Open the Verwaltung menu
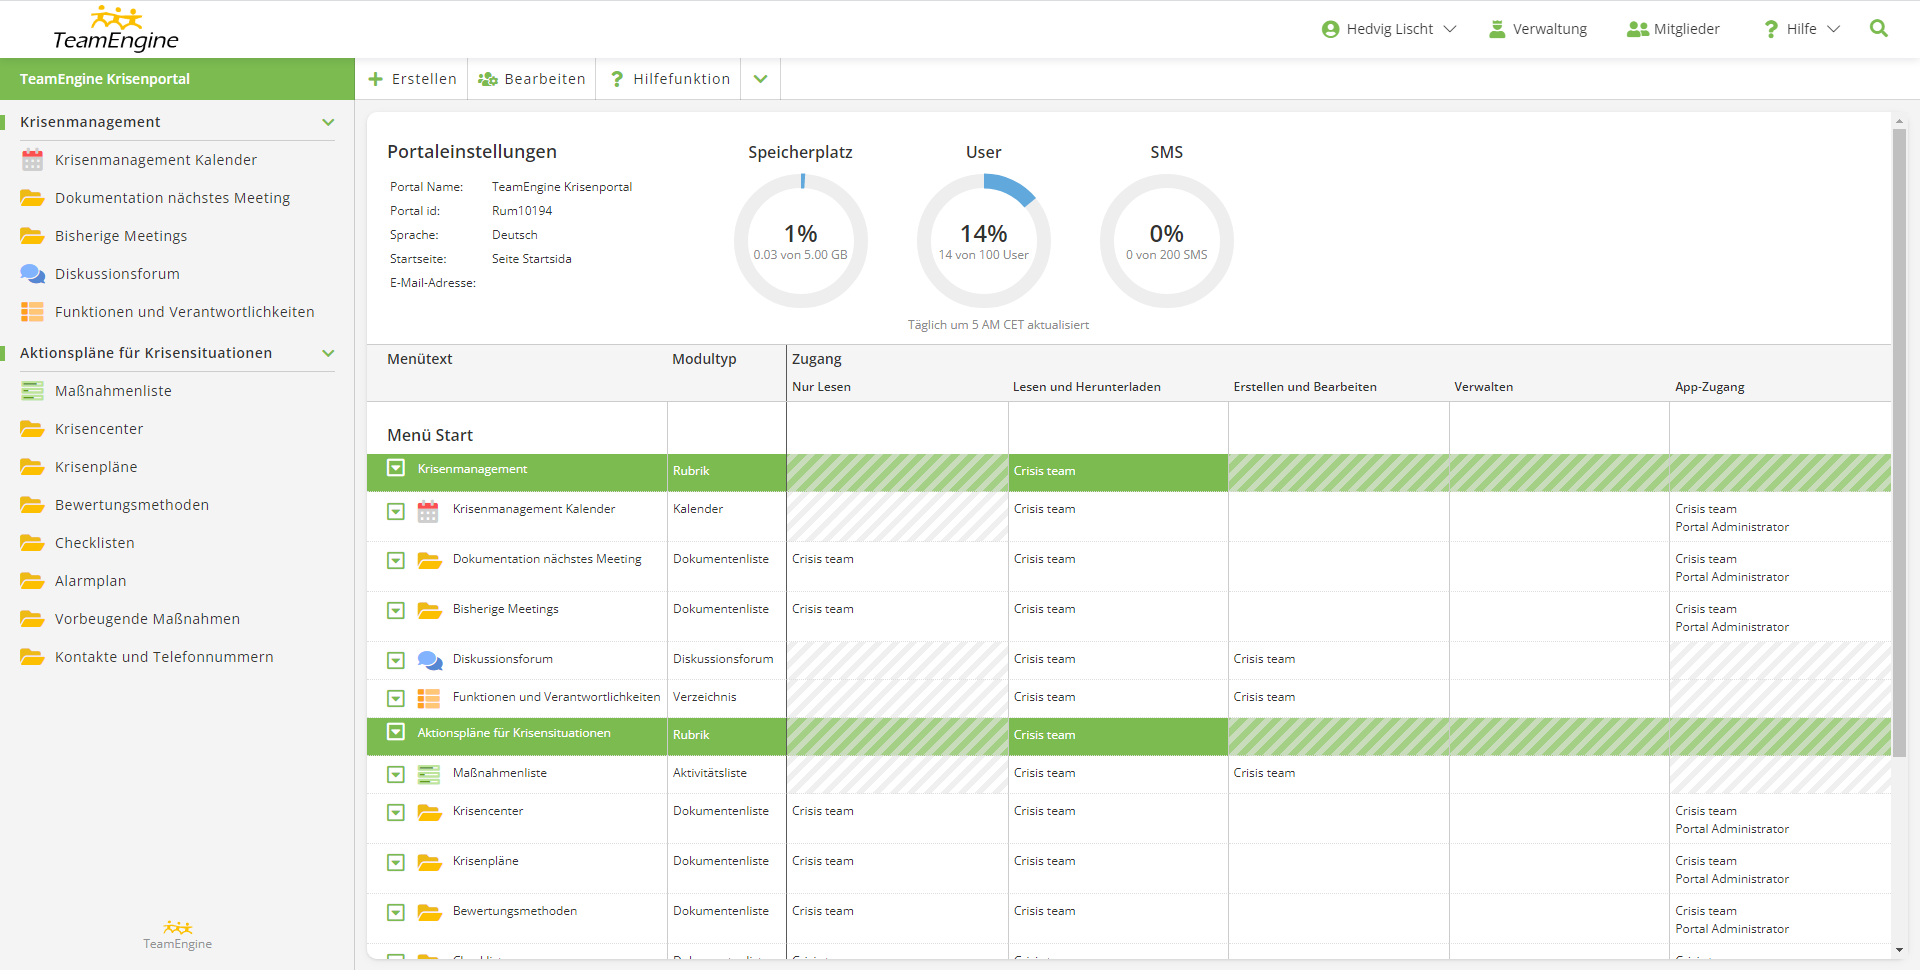This screenshot has width=1920, height=970. (1538, 29)
